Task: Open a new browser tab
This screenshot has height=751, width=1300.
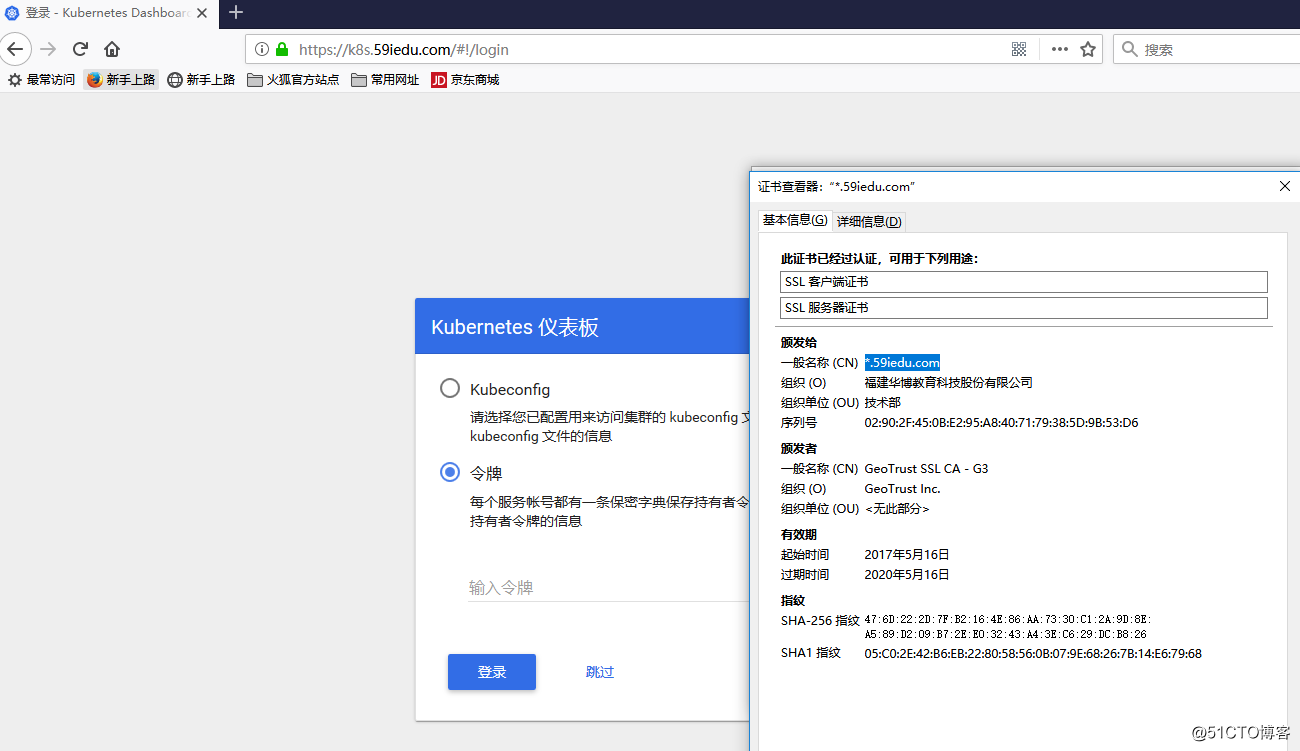Action: (x=236, y=12)
